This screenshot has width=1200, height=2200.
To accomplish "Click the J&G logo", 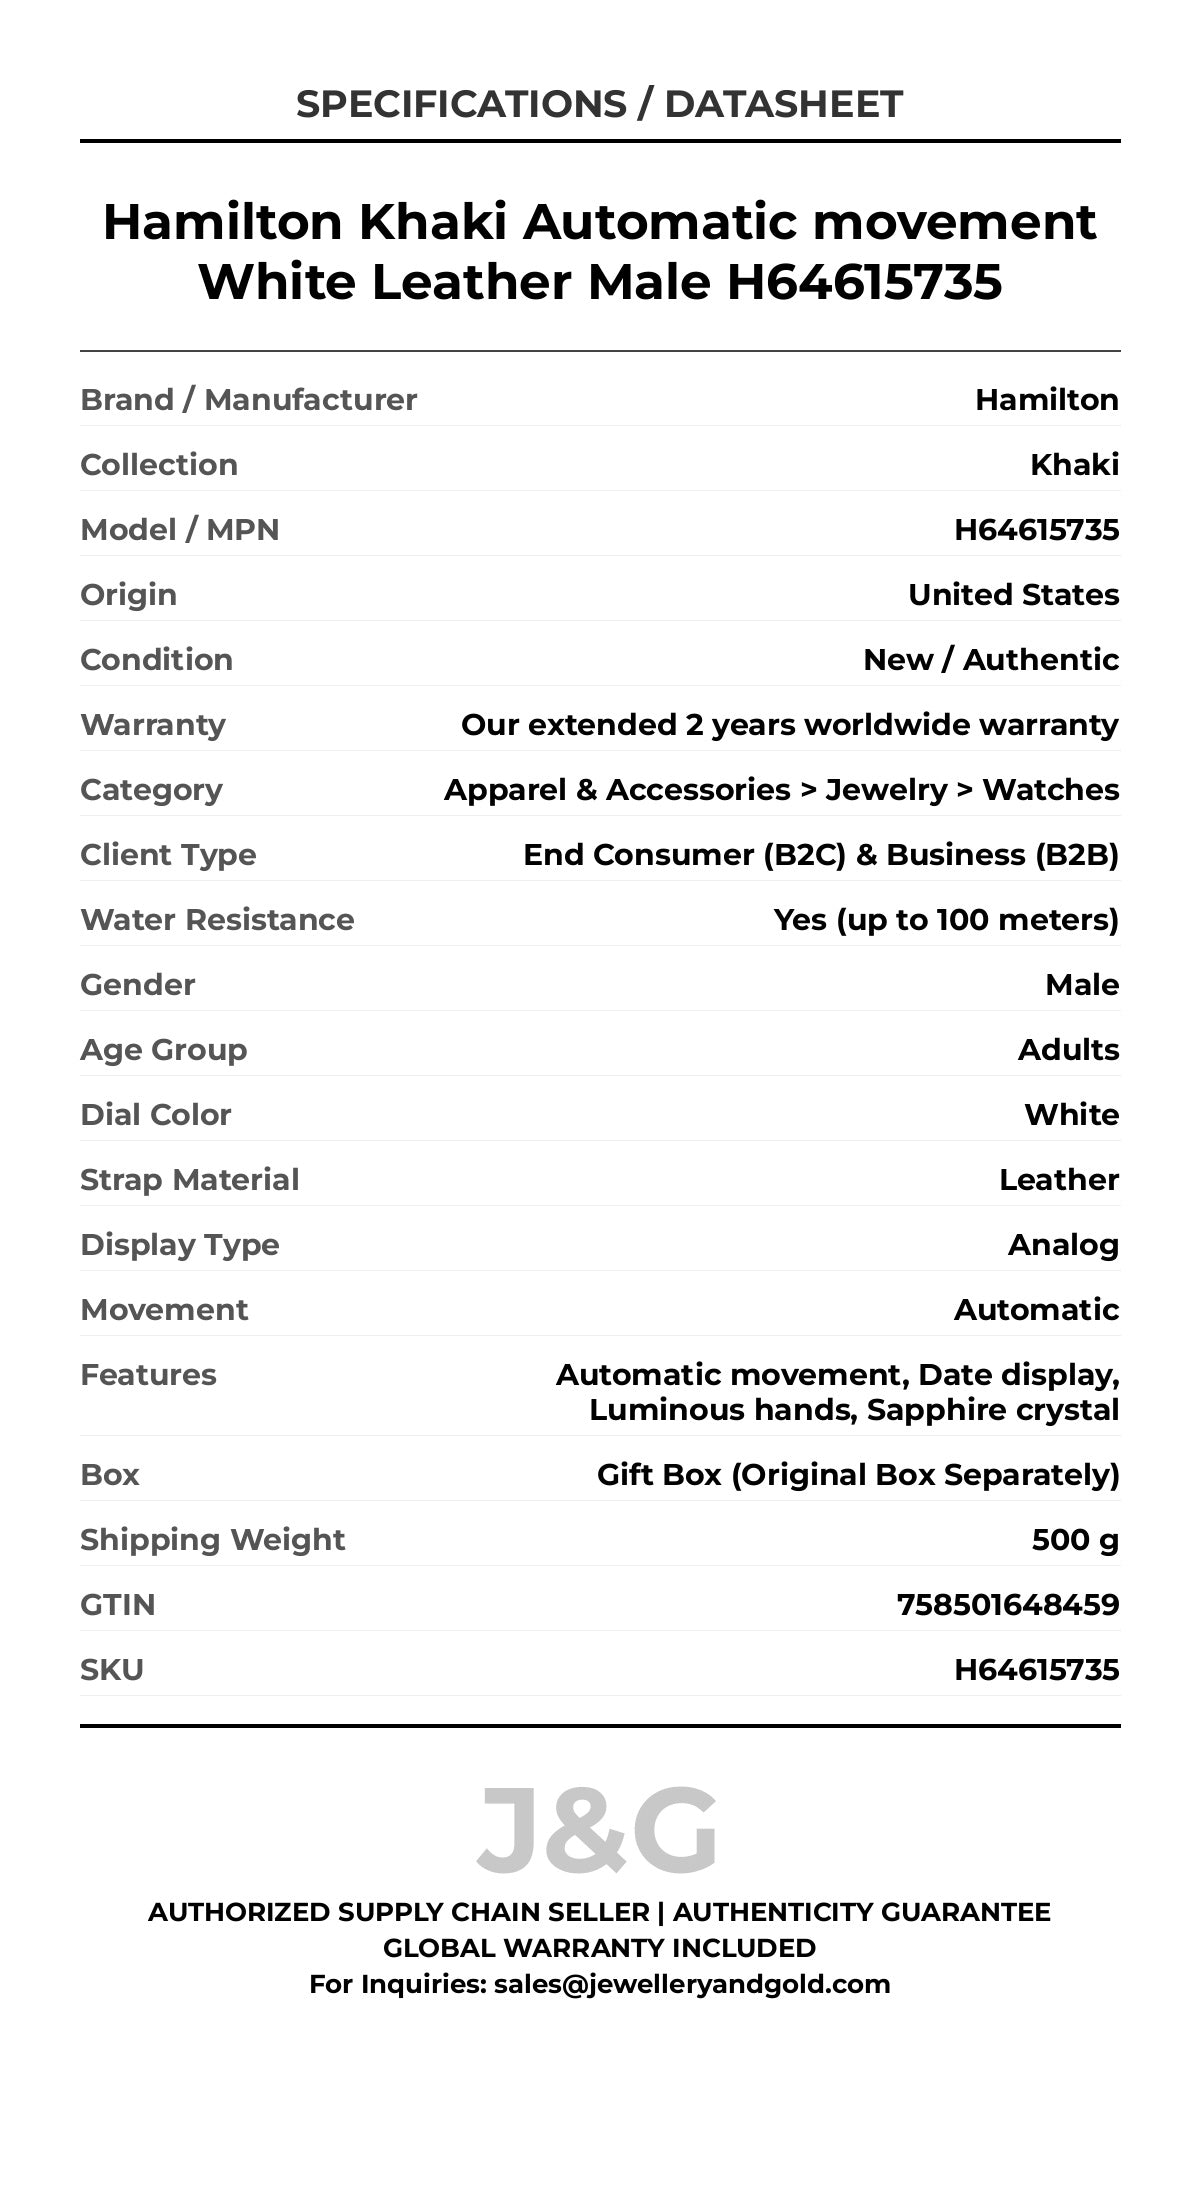I will [598, 1831].
